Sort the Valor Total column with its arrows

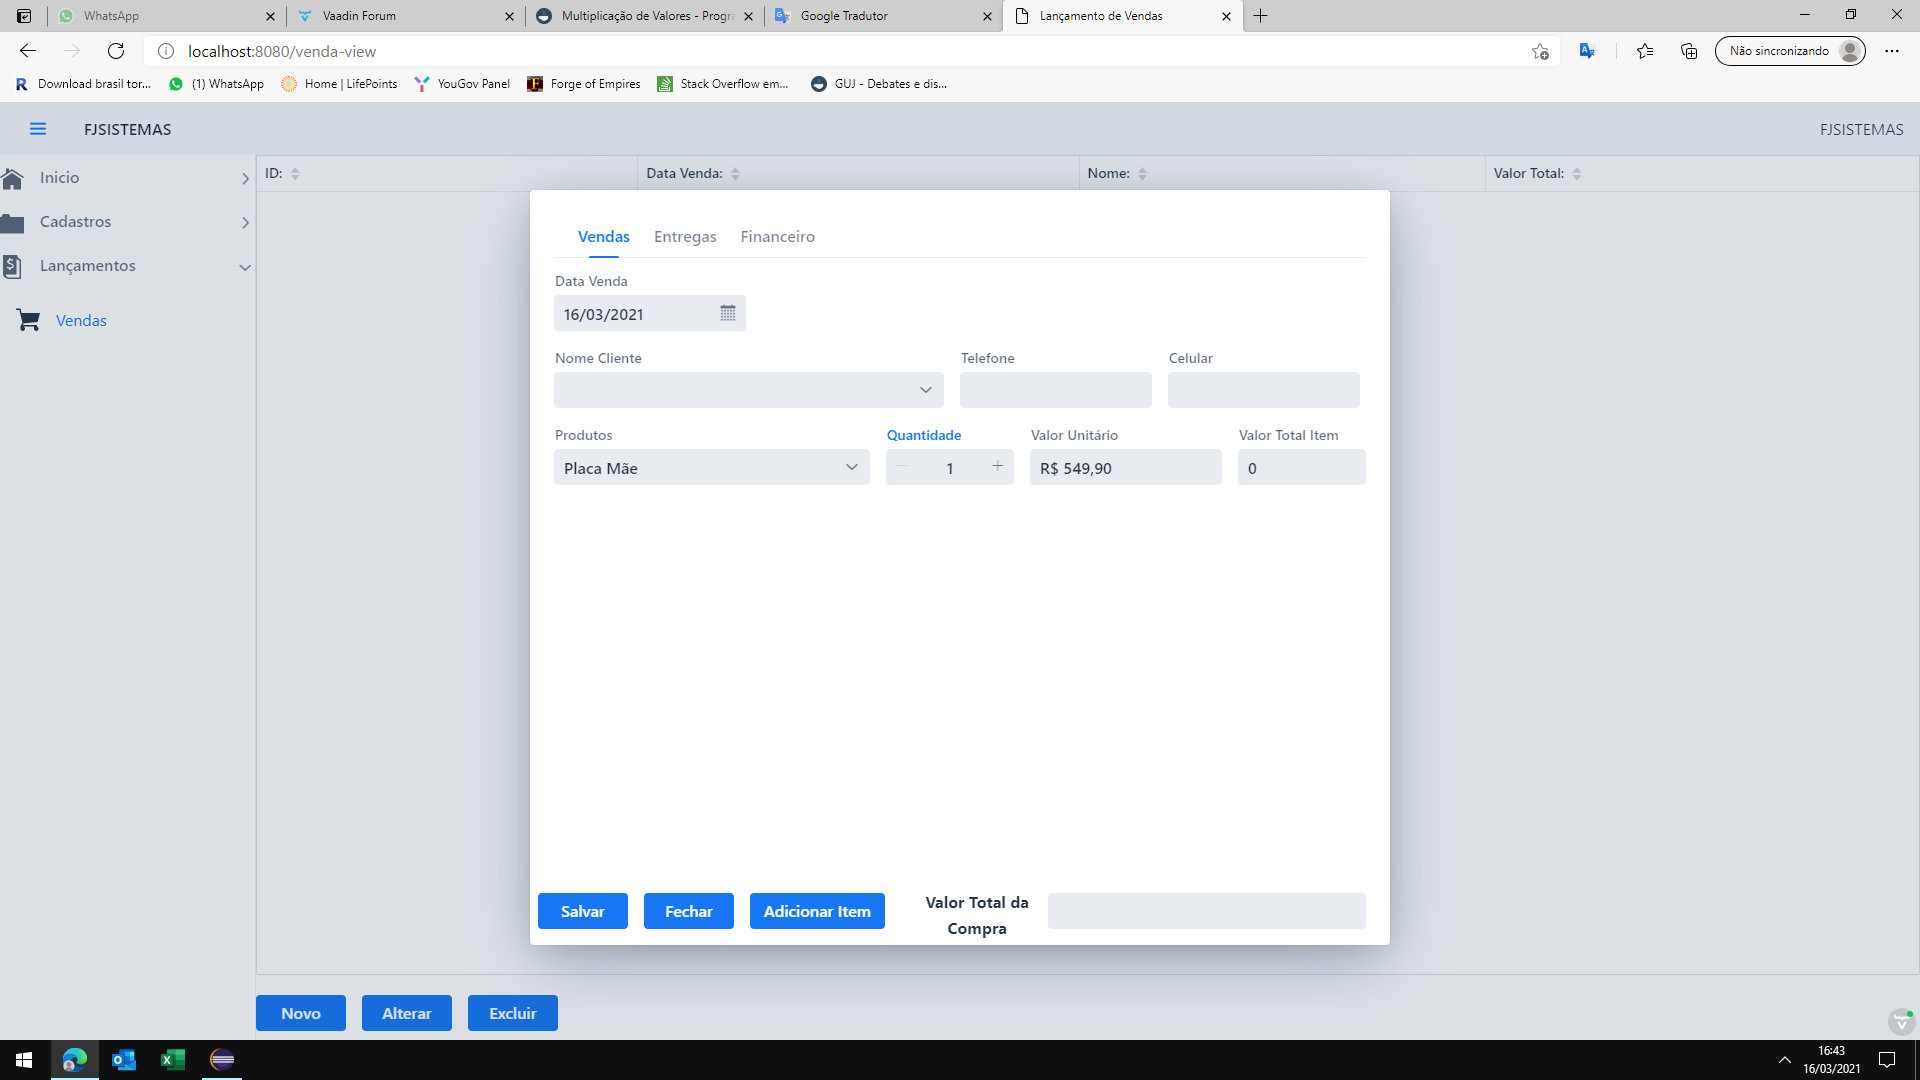pyautogui.click(x=1577, y=173)
